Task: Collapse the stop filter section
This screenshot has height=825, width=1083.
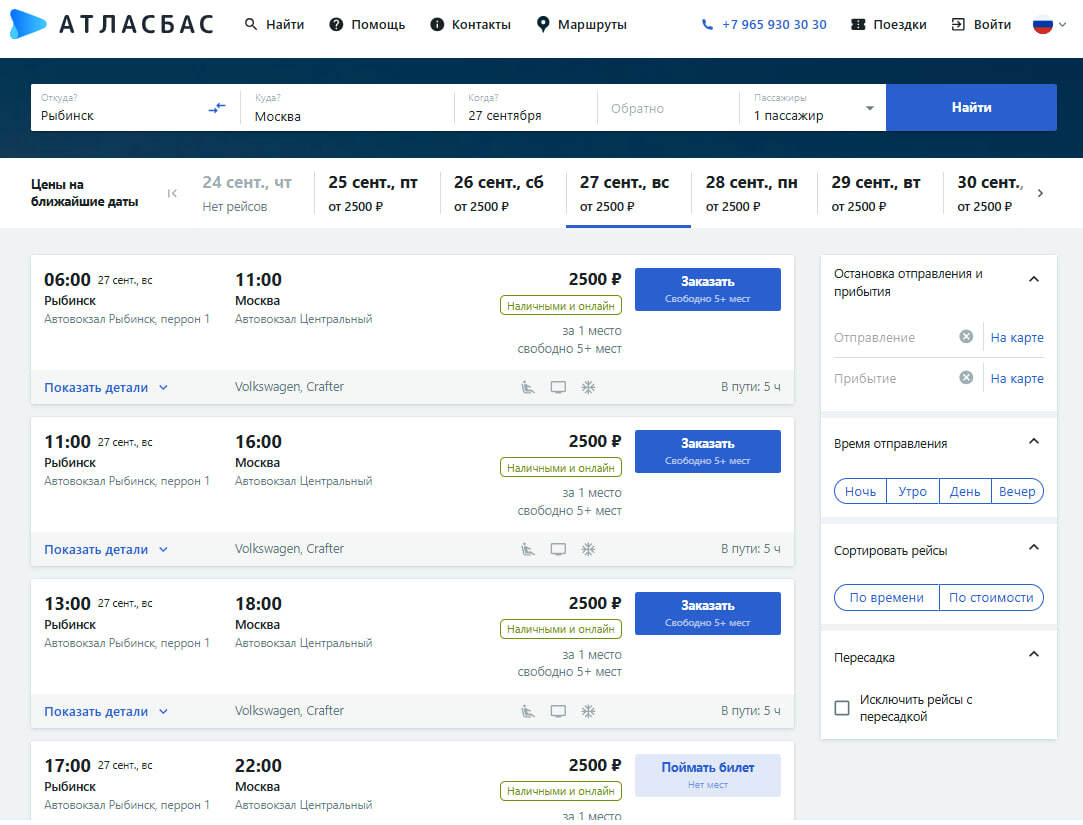Action: 1034,279
